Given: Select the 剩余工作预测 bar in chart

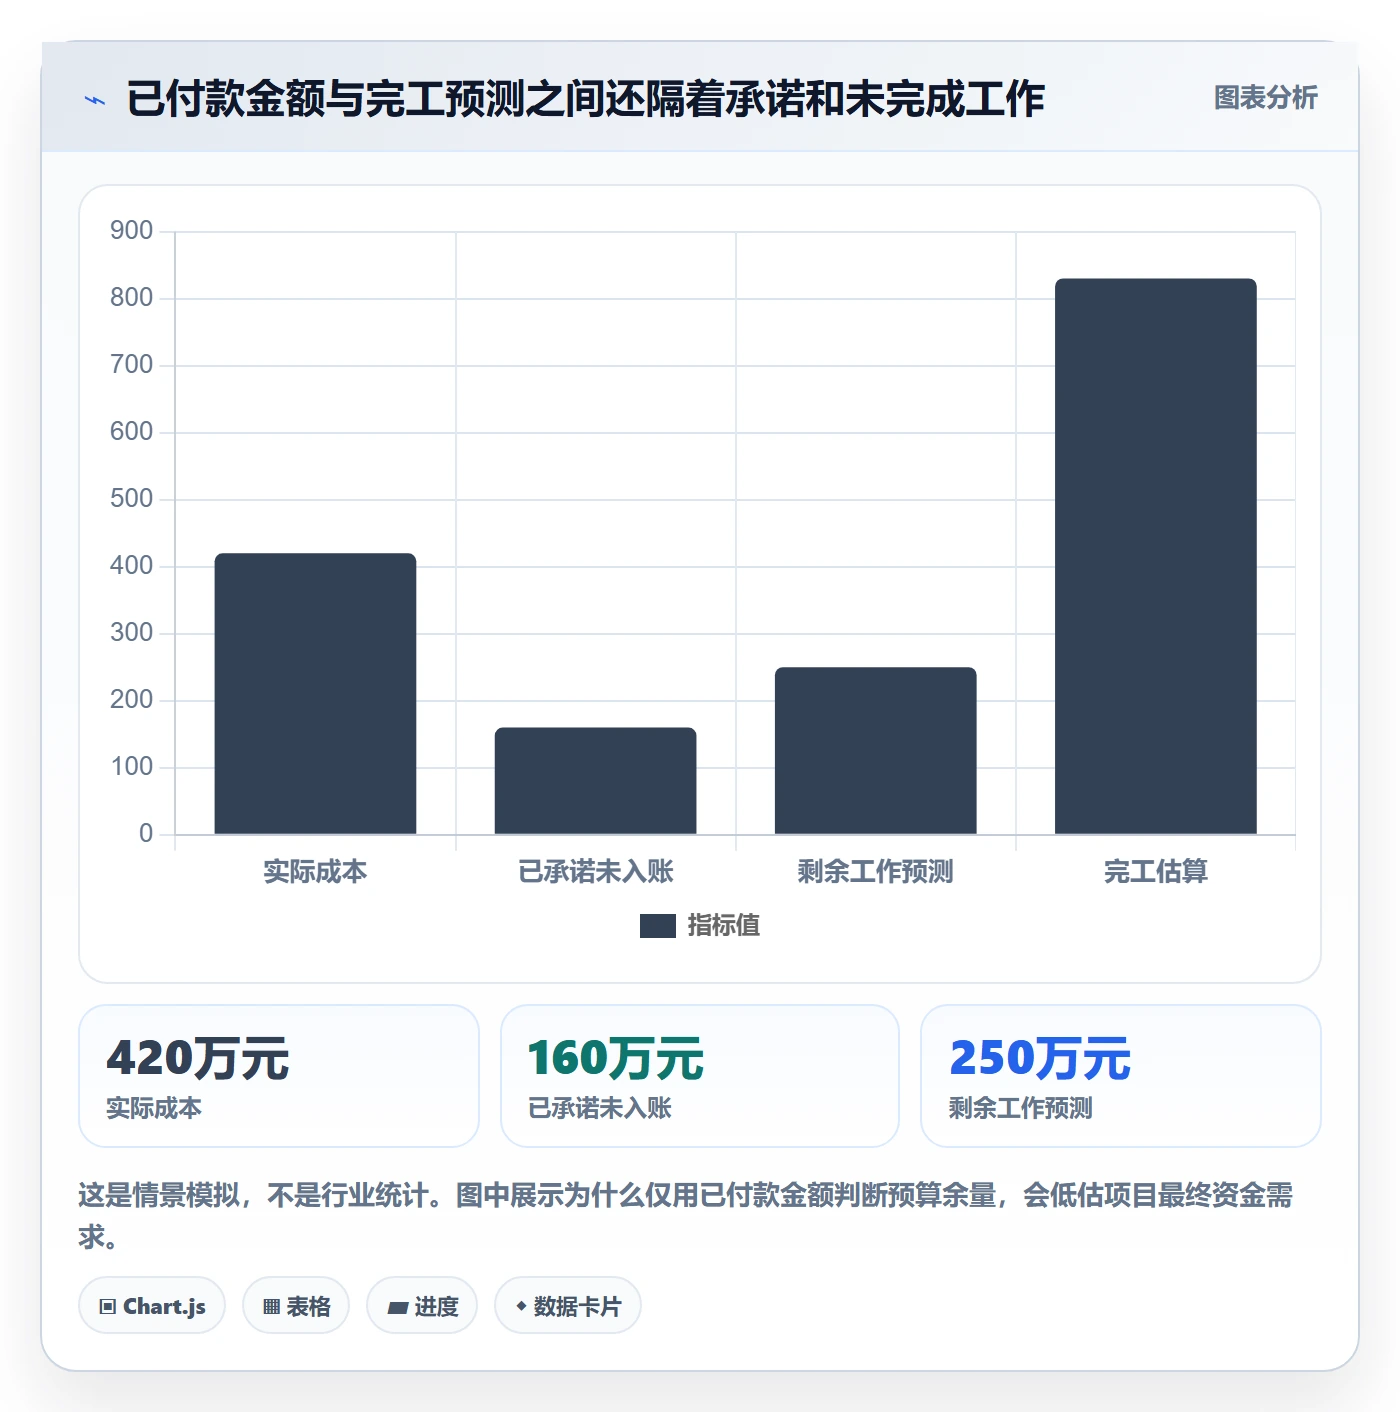Looking at the screenshot, I should pos(875,750).
